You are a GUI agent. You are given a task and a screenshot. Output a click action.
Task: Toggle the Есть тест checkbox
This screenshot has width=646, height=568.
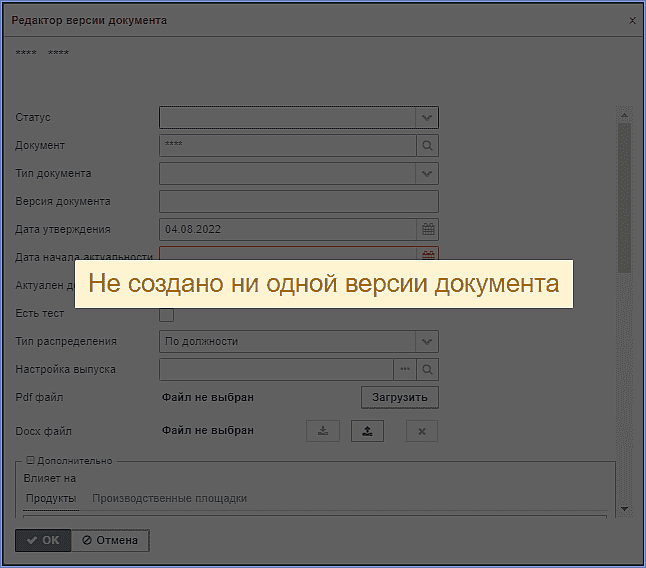[x=166, y=315]
